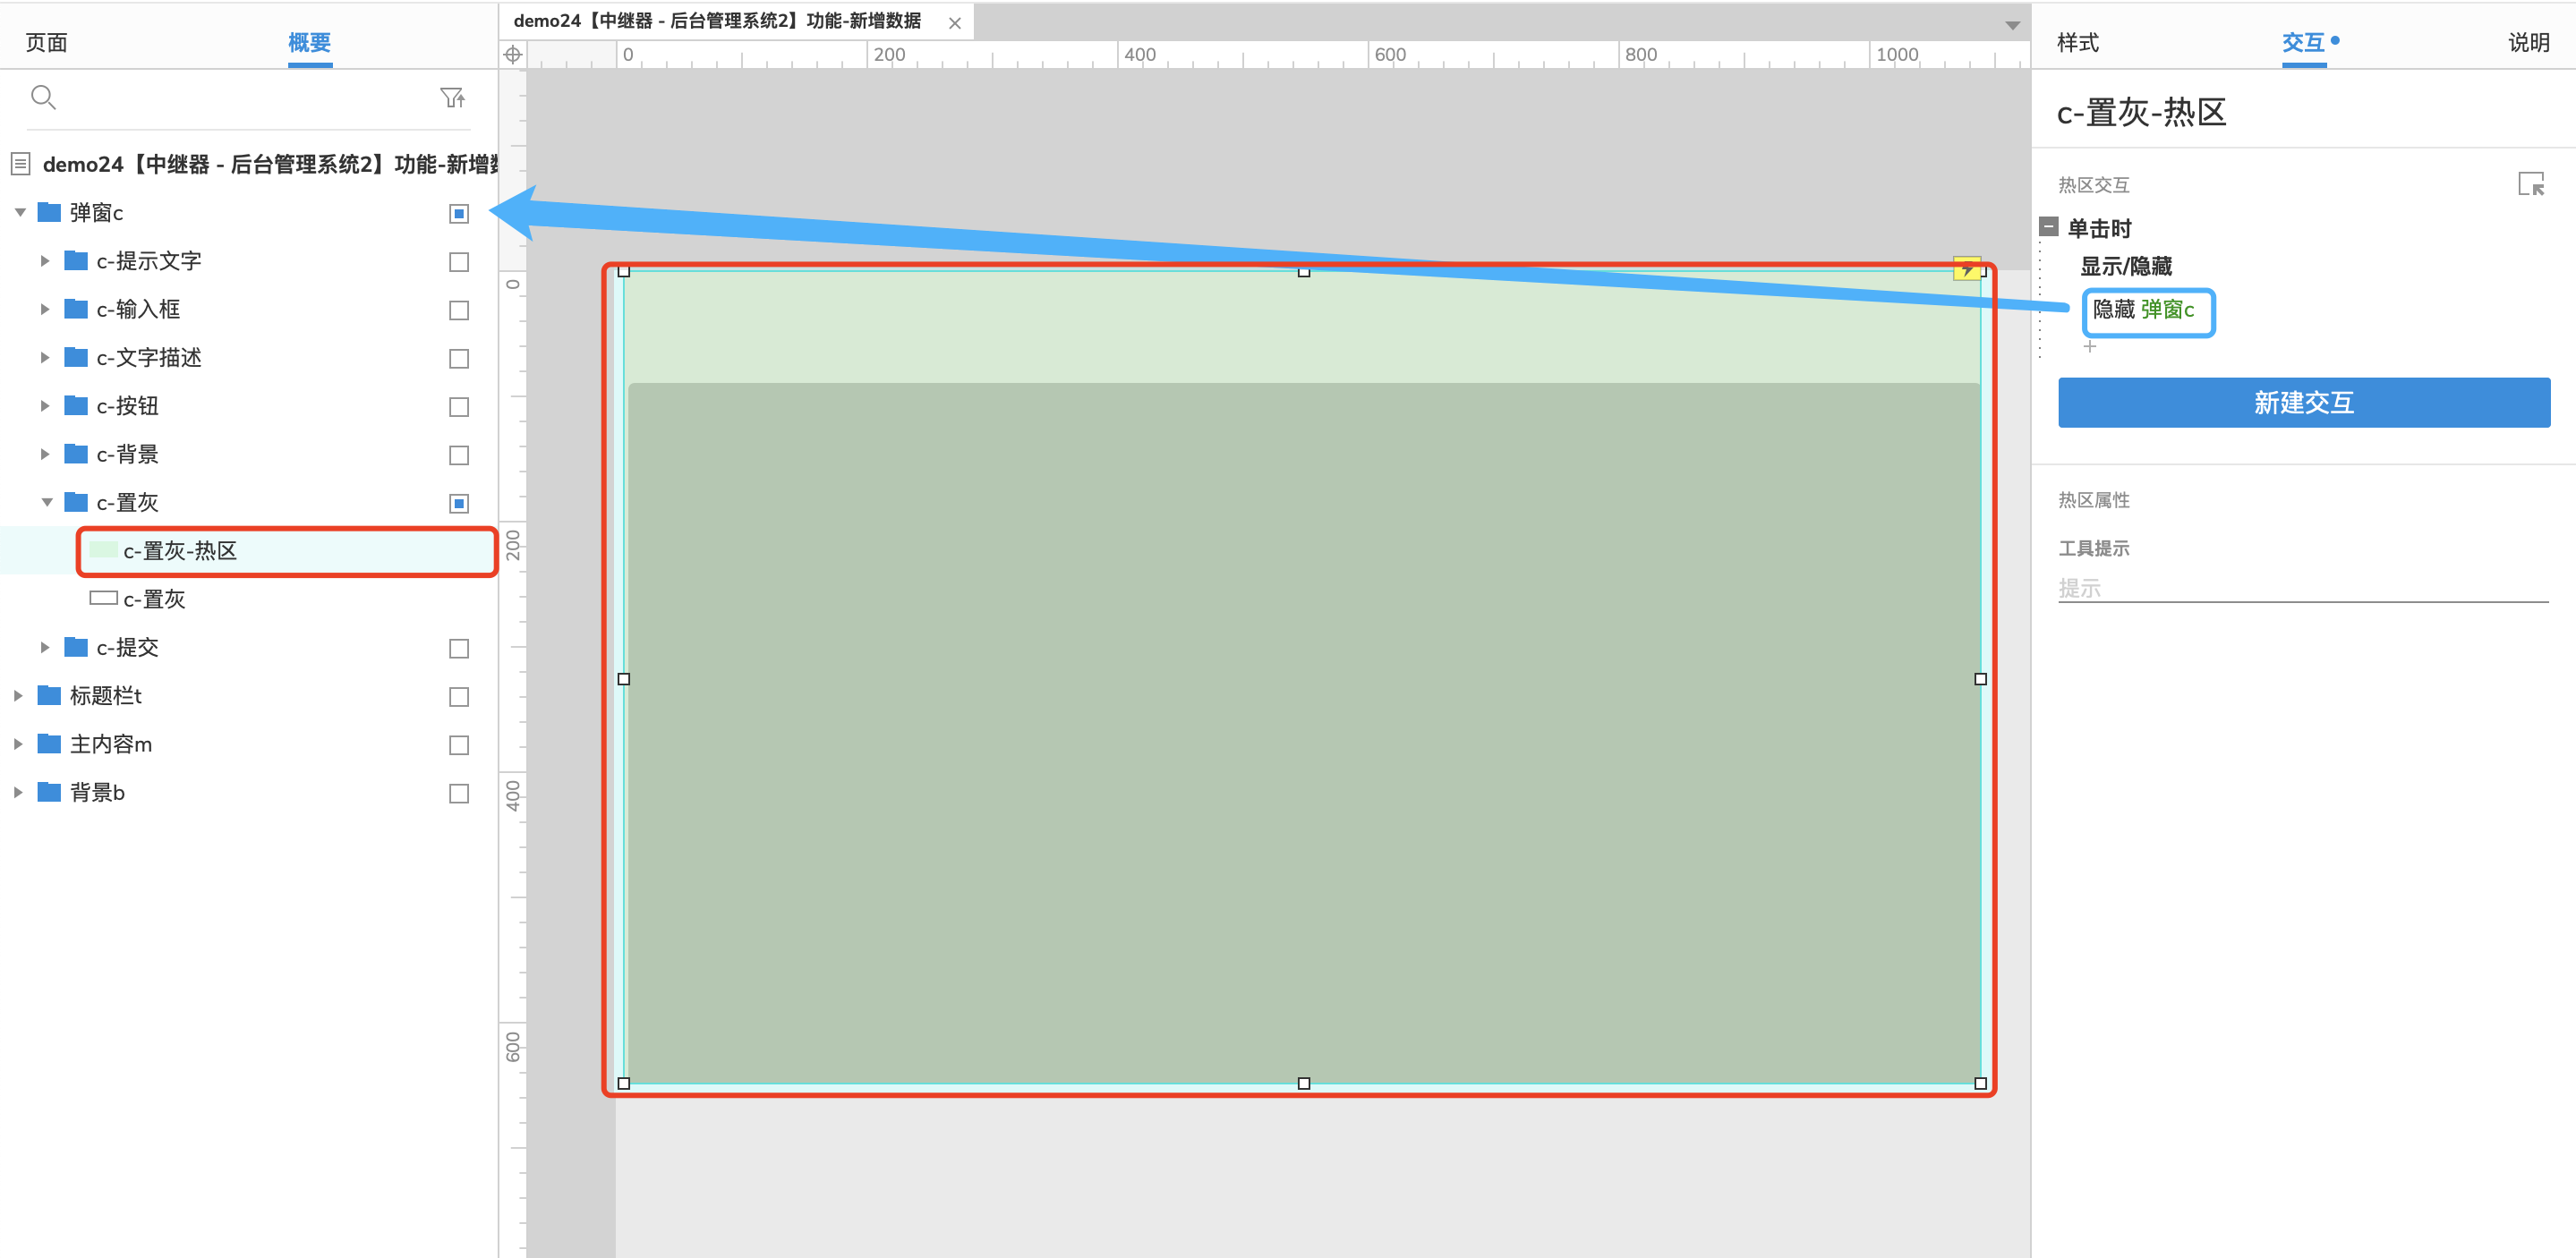Image resolution: width=2576 pixels, height=1258 pixels.
Task: Toggle the c-文字描述 selection box
Action: 459,358
